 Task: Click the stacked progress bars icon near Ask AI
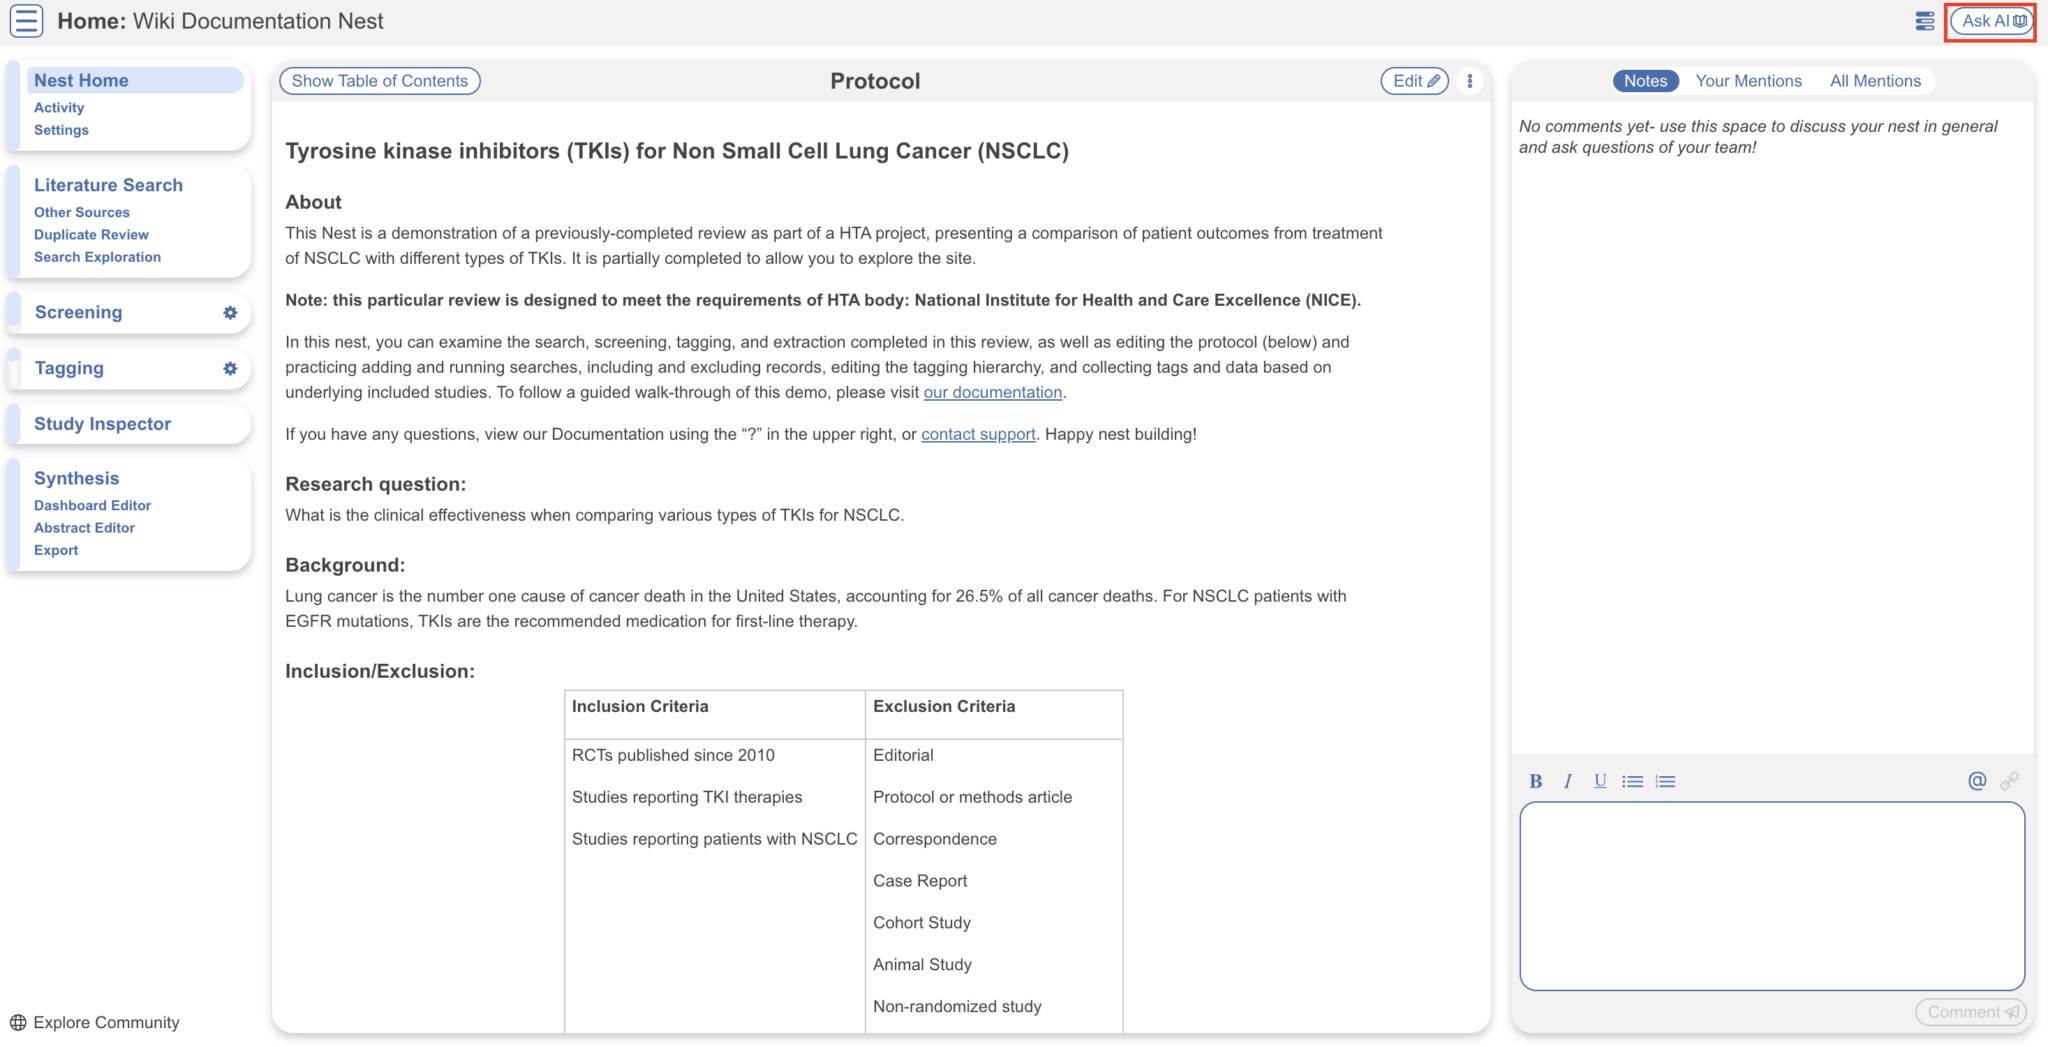click(1923, 20)
